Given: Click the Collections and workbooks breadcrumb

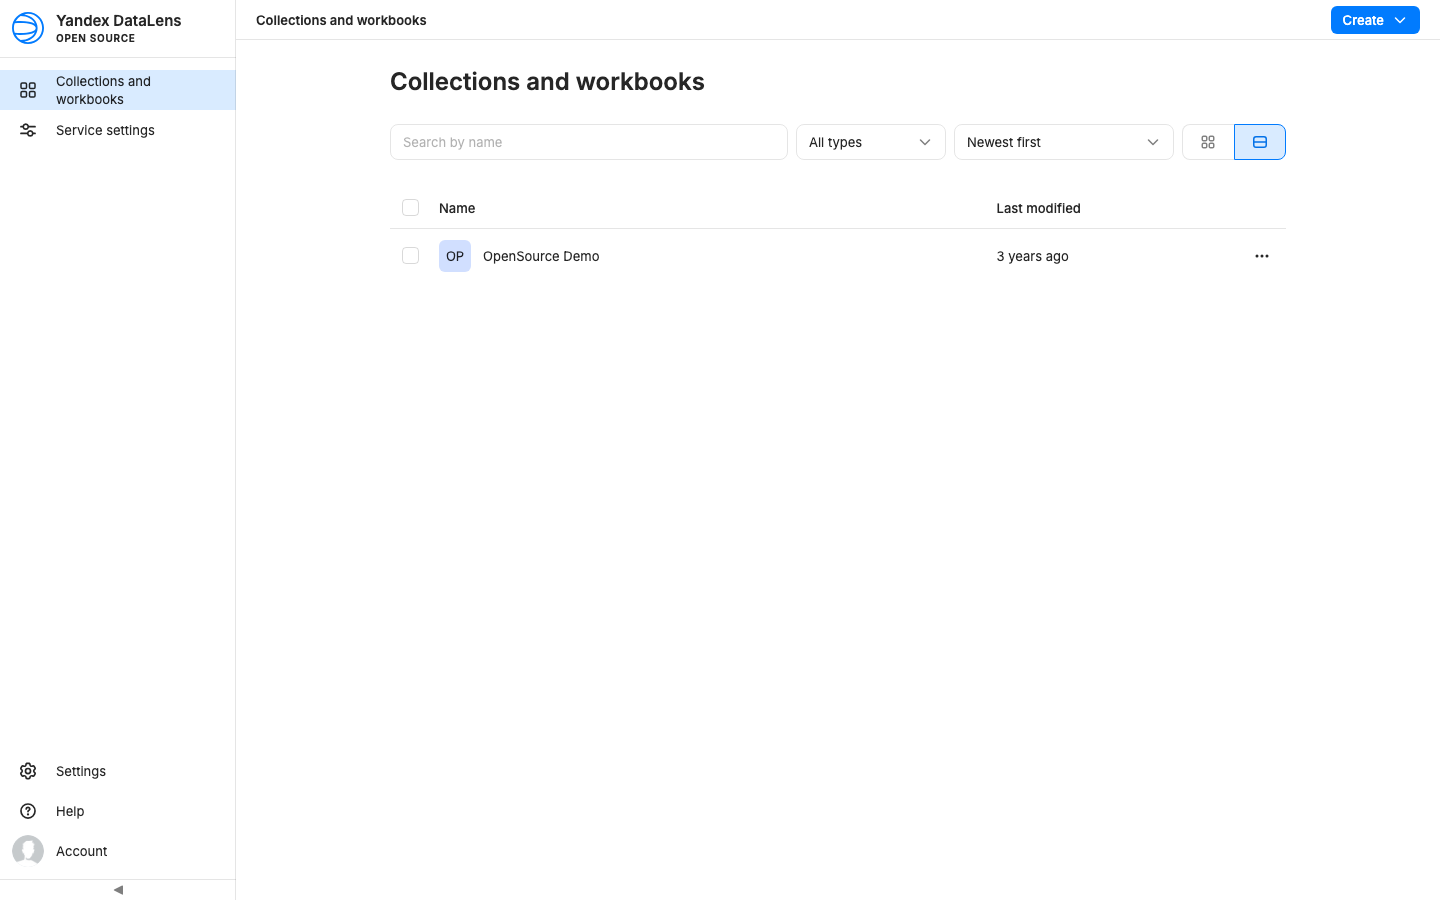Looking at the screenshot, I should coord(341,20).
